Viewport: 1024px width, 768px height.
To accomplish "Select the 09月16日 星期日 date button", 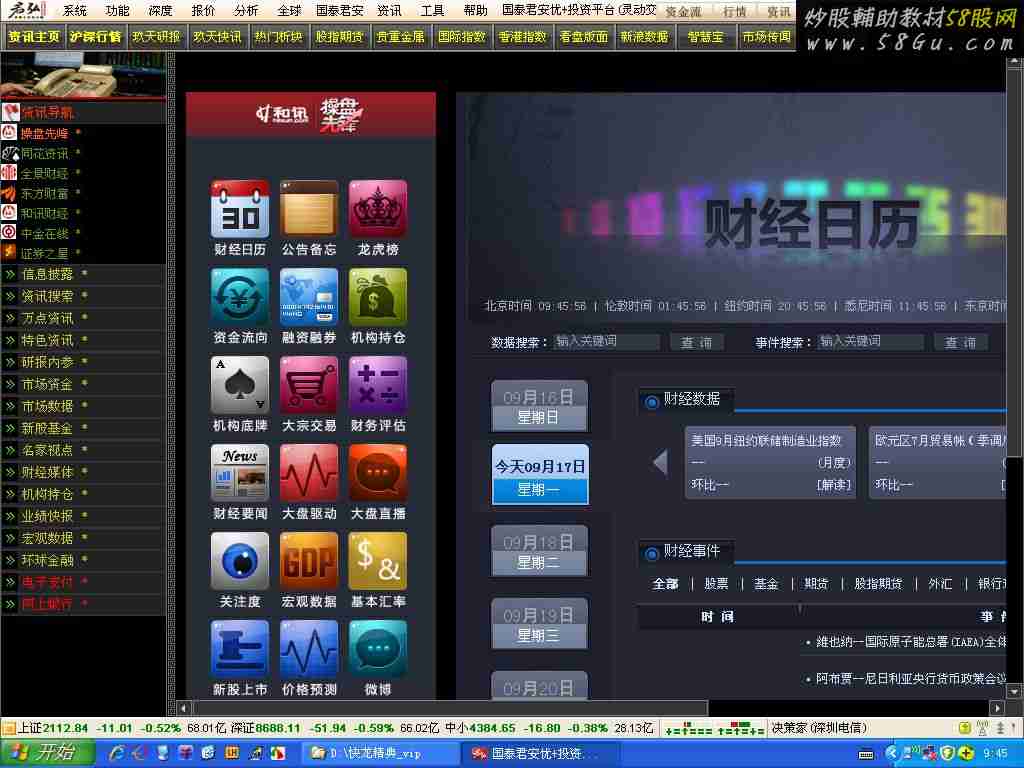I will pyautogui.click(x=539, y=406).
